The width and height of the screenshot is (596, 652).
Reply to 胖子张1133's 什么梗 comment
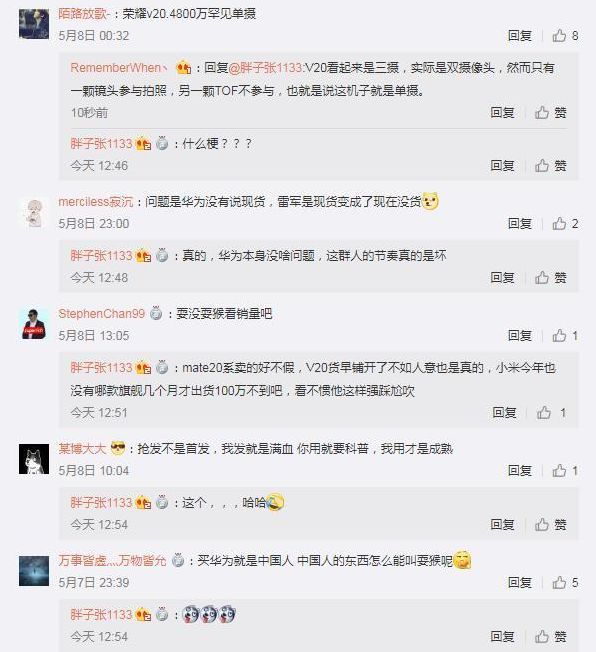click(502, 165)
